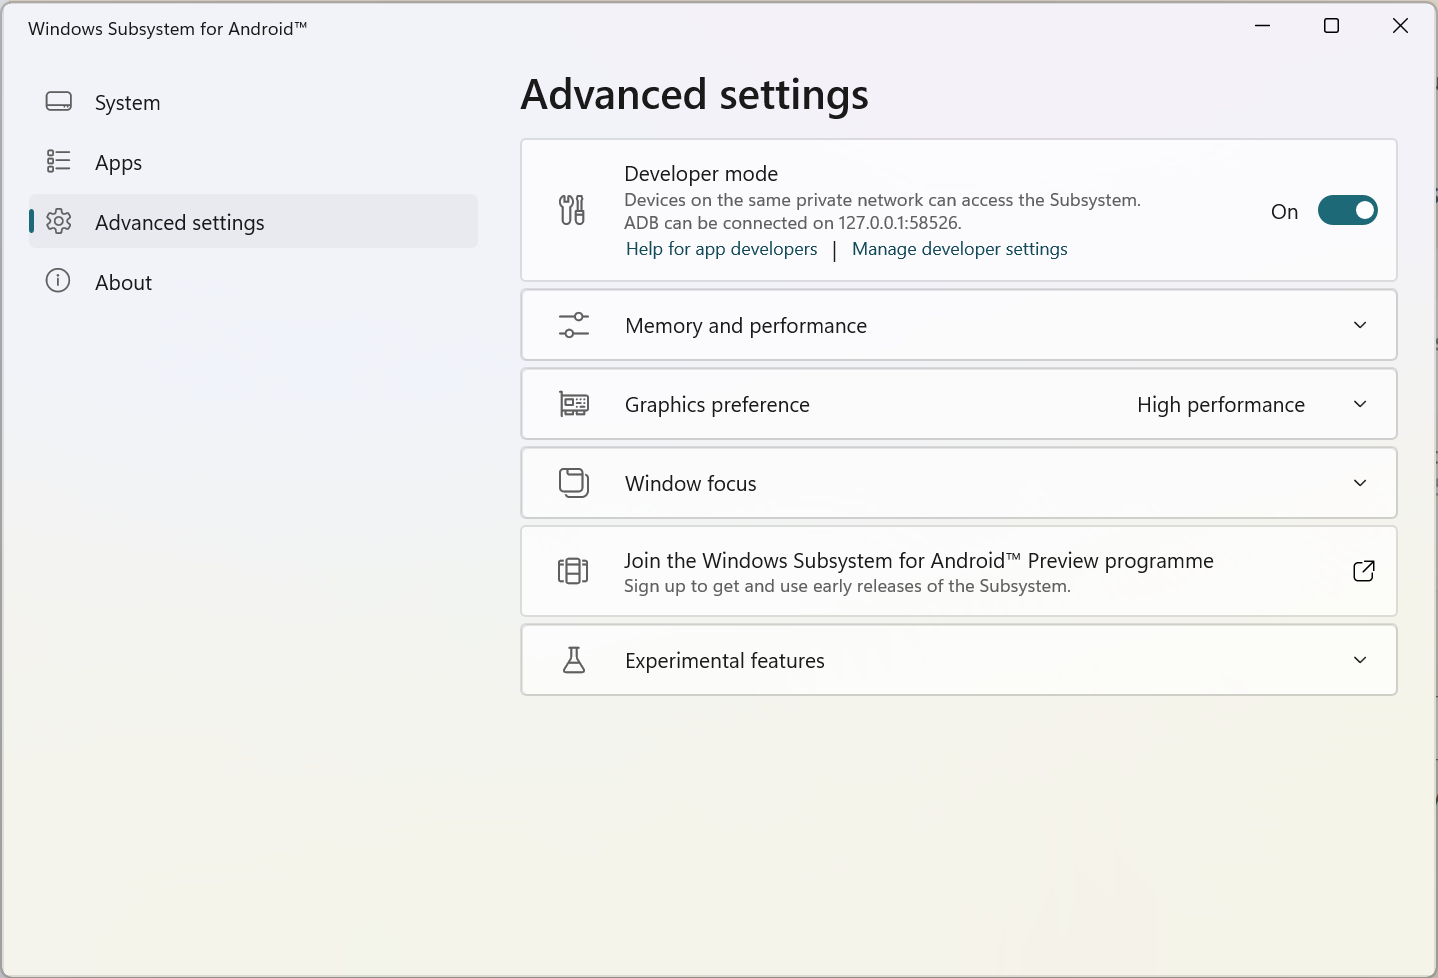Close the Windows Subsystem for Android window
The height and width of the screenshot is (978, 1438).
[1400, 26]
